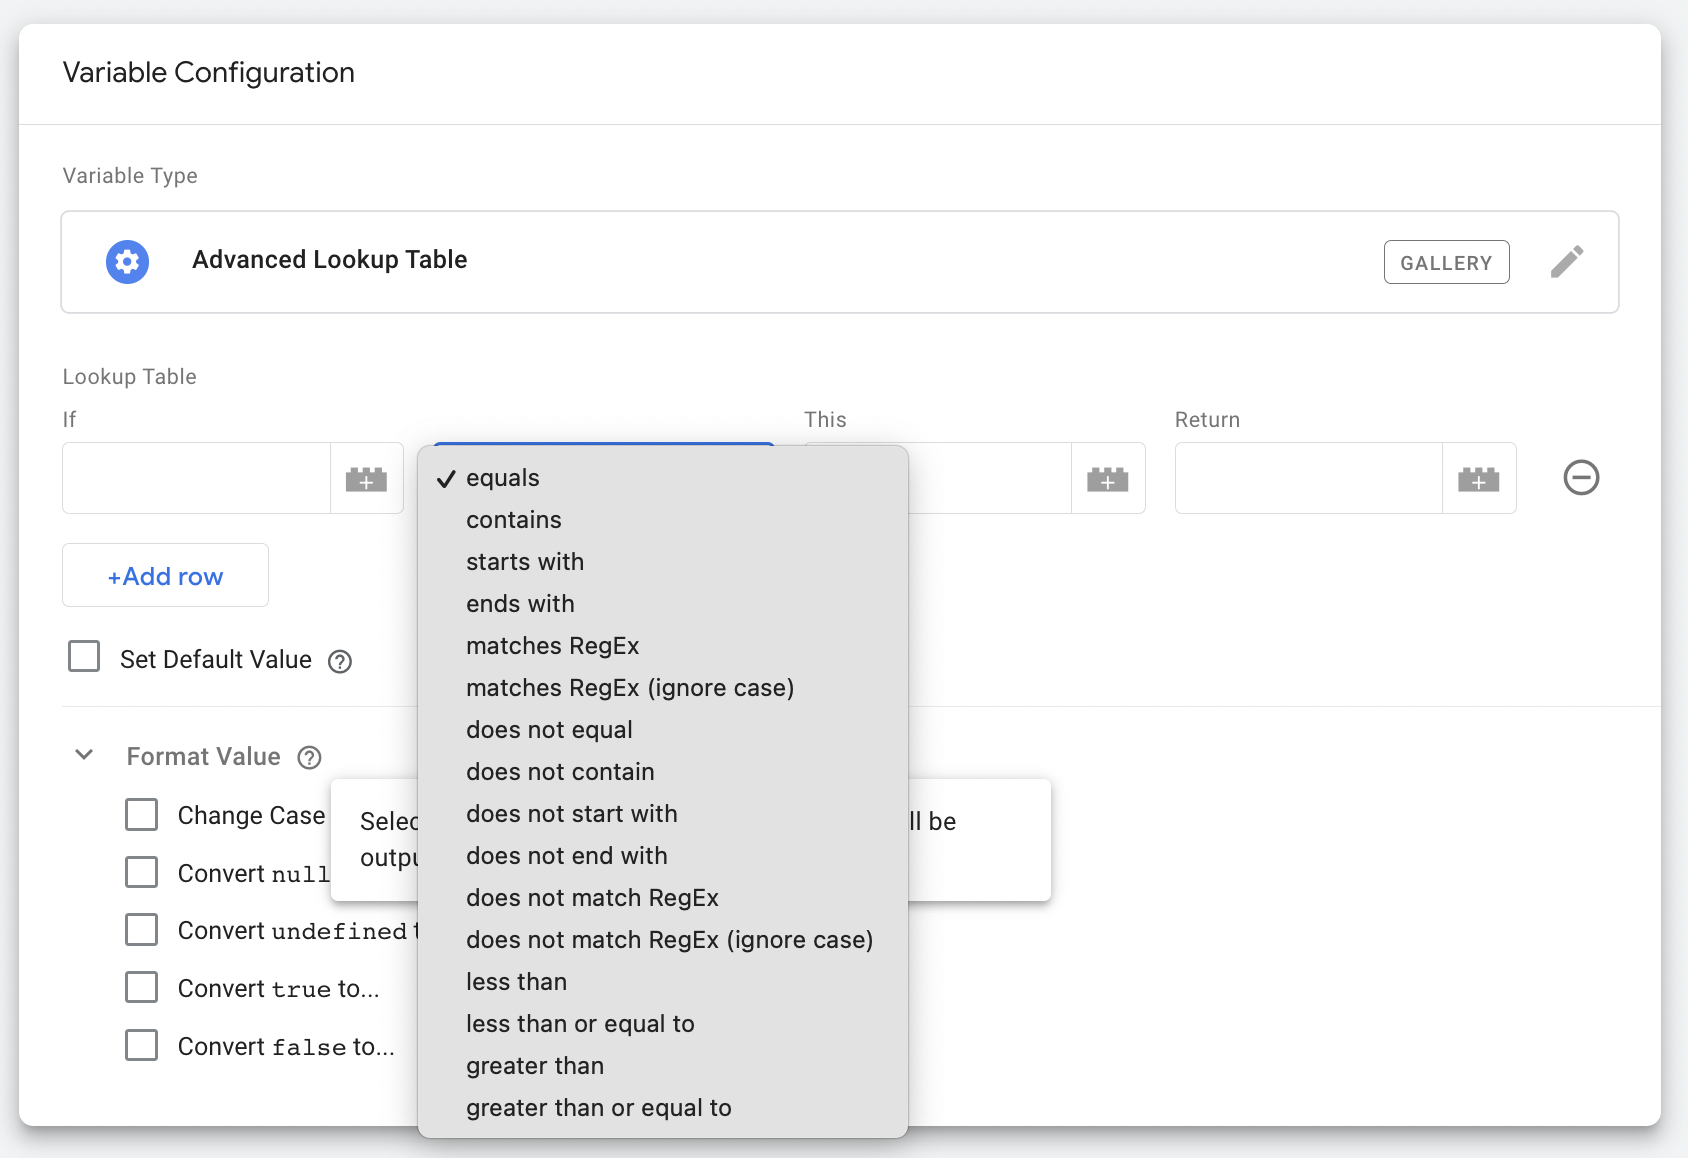This screenshot has width=1688, height=1158.
Task: Choose 'less than or equal to' operator
Action: point(663,1024)
